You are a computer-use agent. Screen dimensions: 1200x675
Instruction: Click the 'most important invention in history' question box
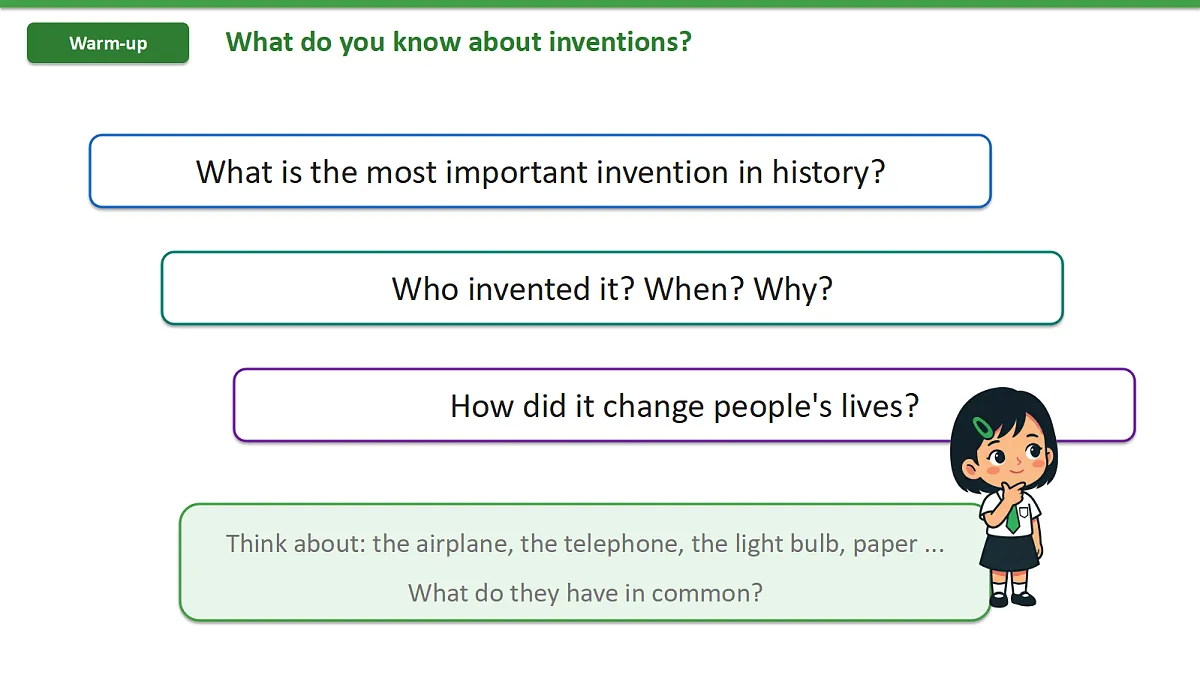tap(540, 171)
